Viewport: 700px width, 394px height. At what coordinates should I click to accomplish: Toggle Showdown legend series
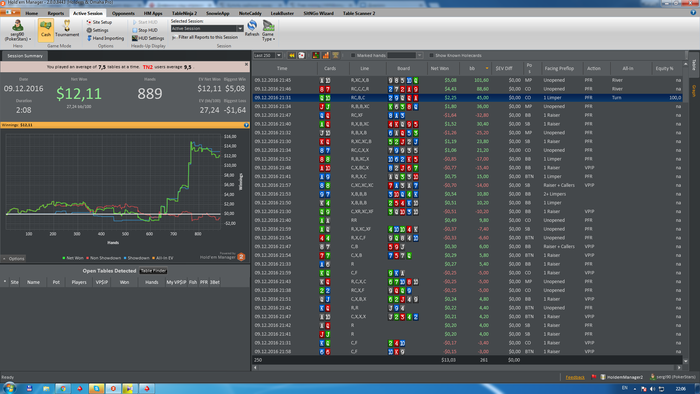pos(136,258)
